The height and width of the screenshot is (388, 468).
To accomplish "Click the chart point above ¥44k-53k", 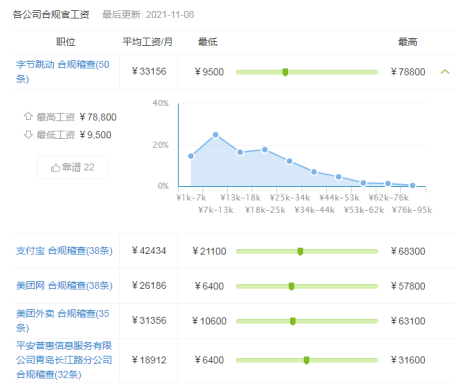I will pyautogui.click(x=339, y=177).
